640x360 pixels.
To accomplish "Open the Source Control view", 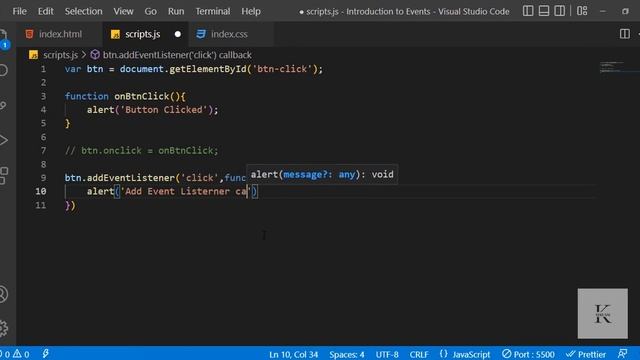I will (x=4, y=105).
